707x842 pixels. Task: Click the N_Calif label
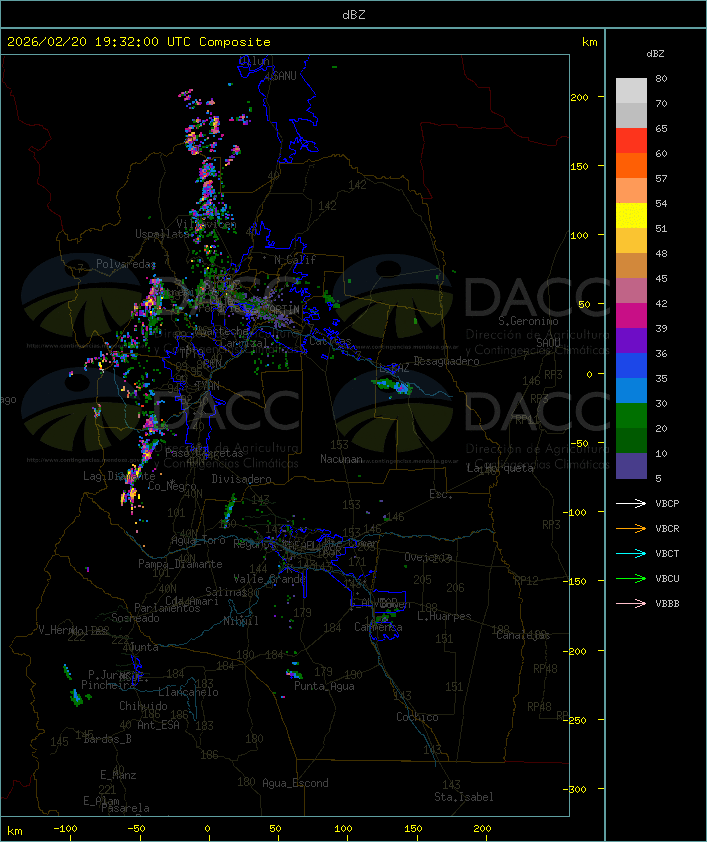295,260
